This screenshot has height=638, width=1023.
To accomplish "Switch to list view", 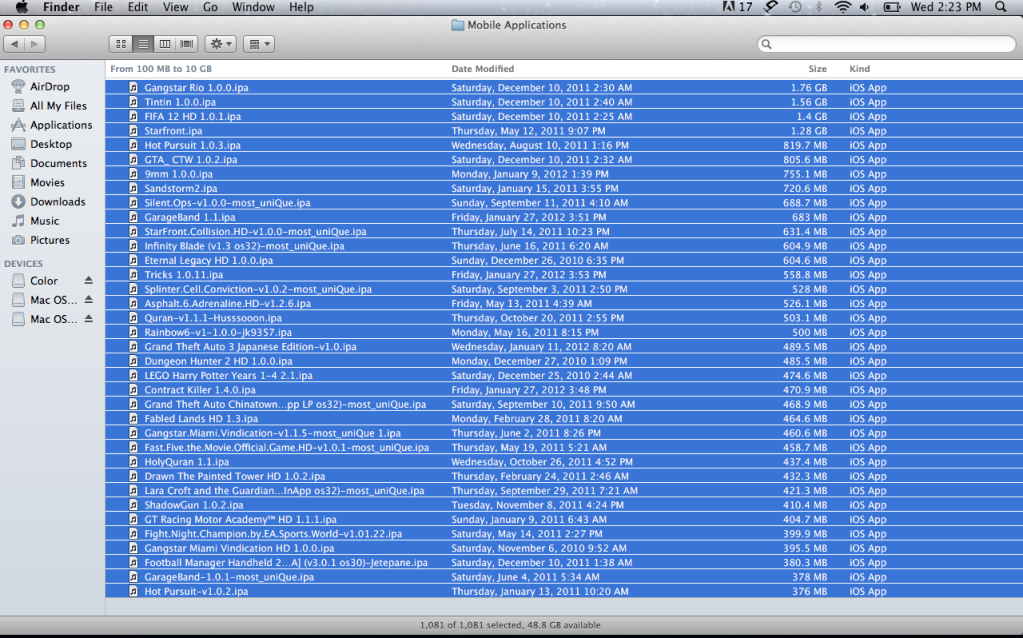I will click(x=143, y=44).
